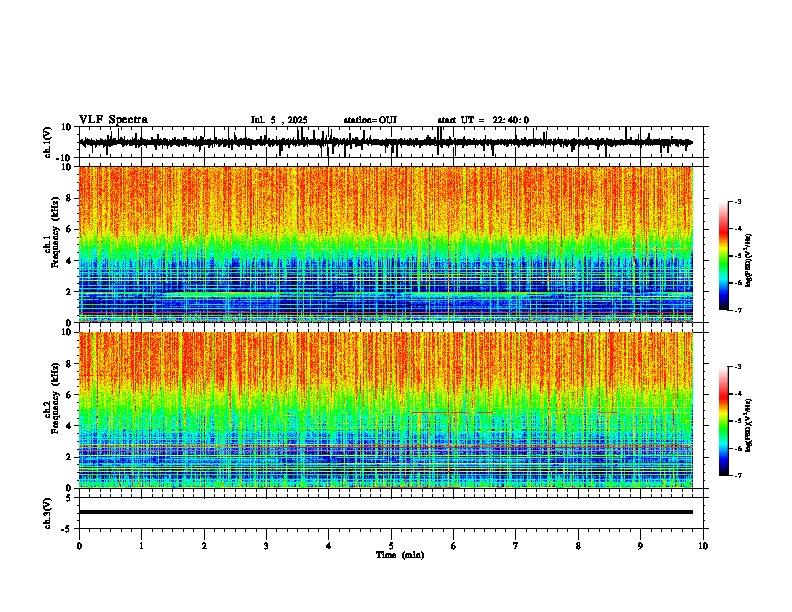Click the -5 tick label of ch.3 axis

point(68,529)
